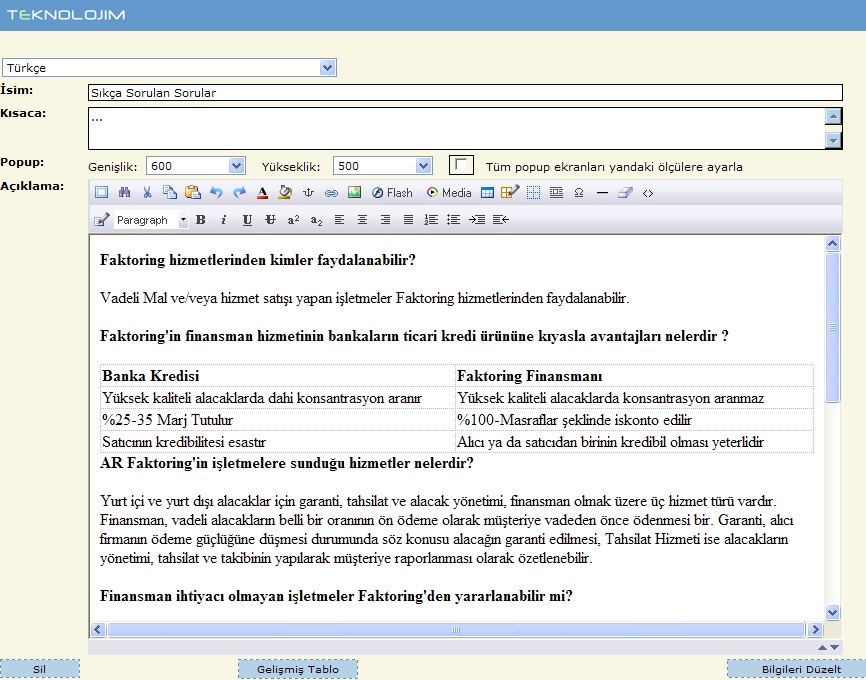Paste clipboard content into the editor
This screenshot has width=866, height=680.
click(193, 192)
